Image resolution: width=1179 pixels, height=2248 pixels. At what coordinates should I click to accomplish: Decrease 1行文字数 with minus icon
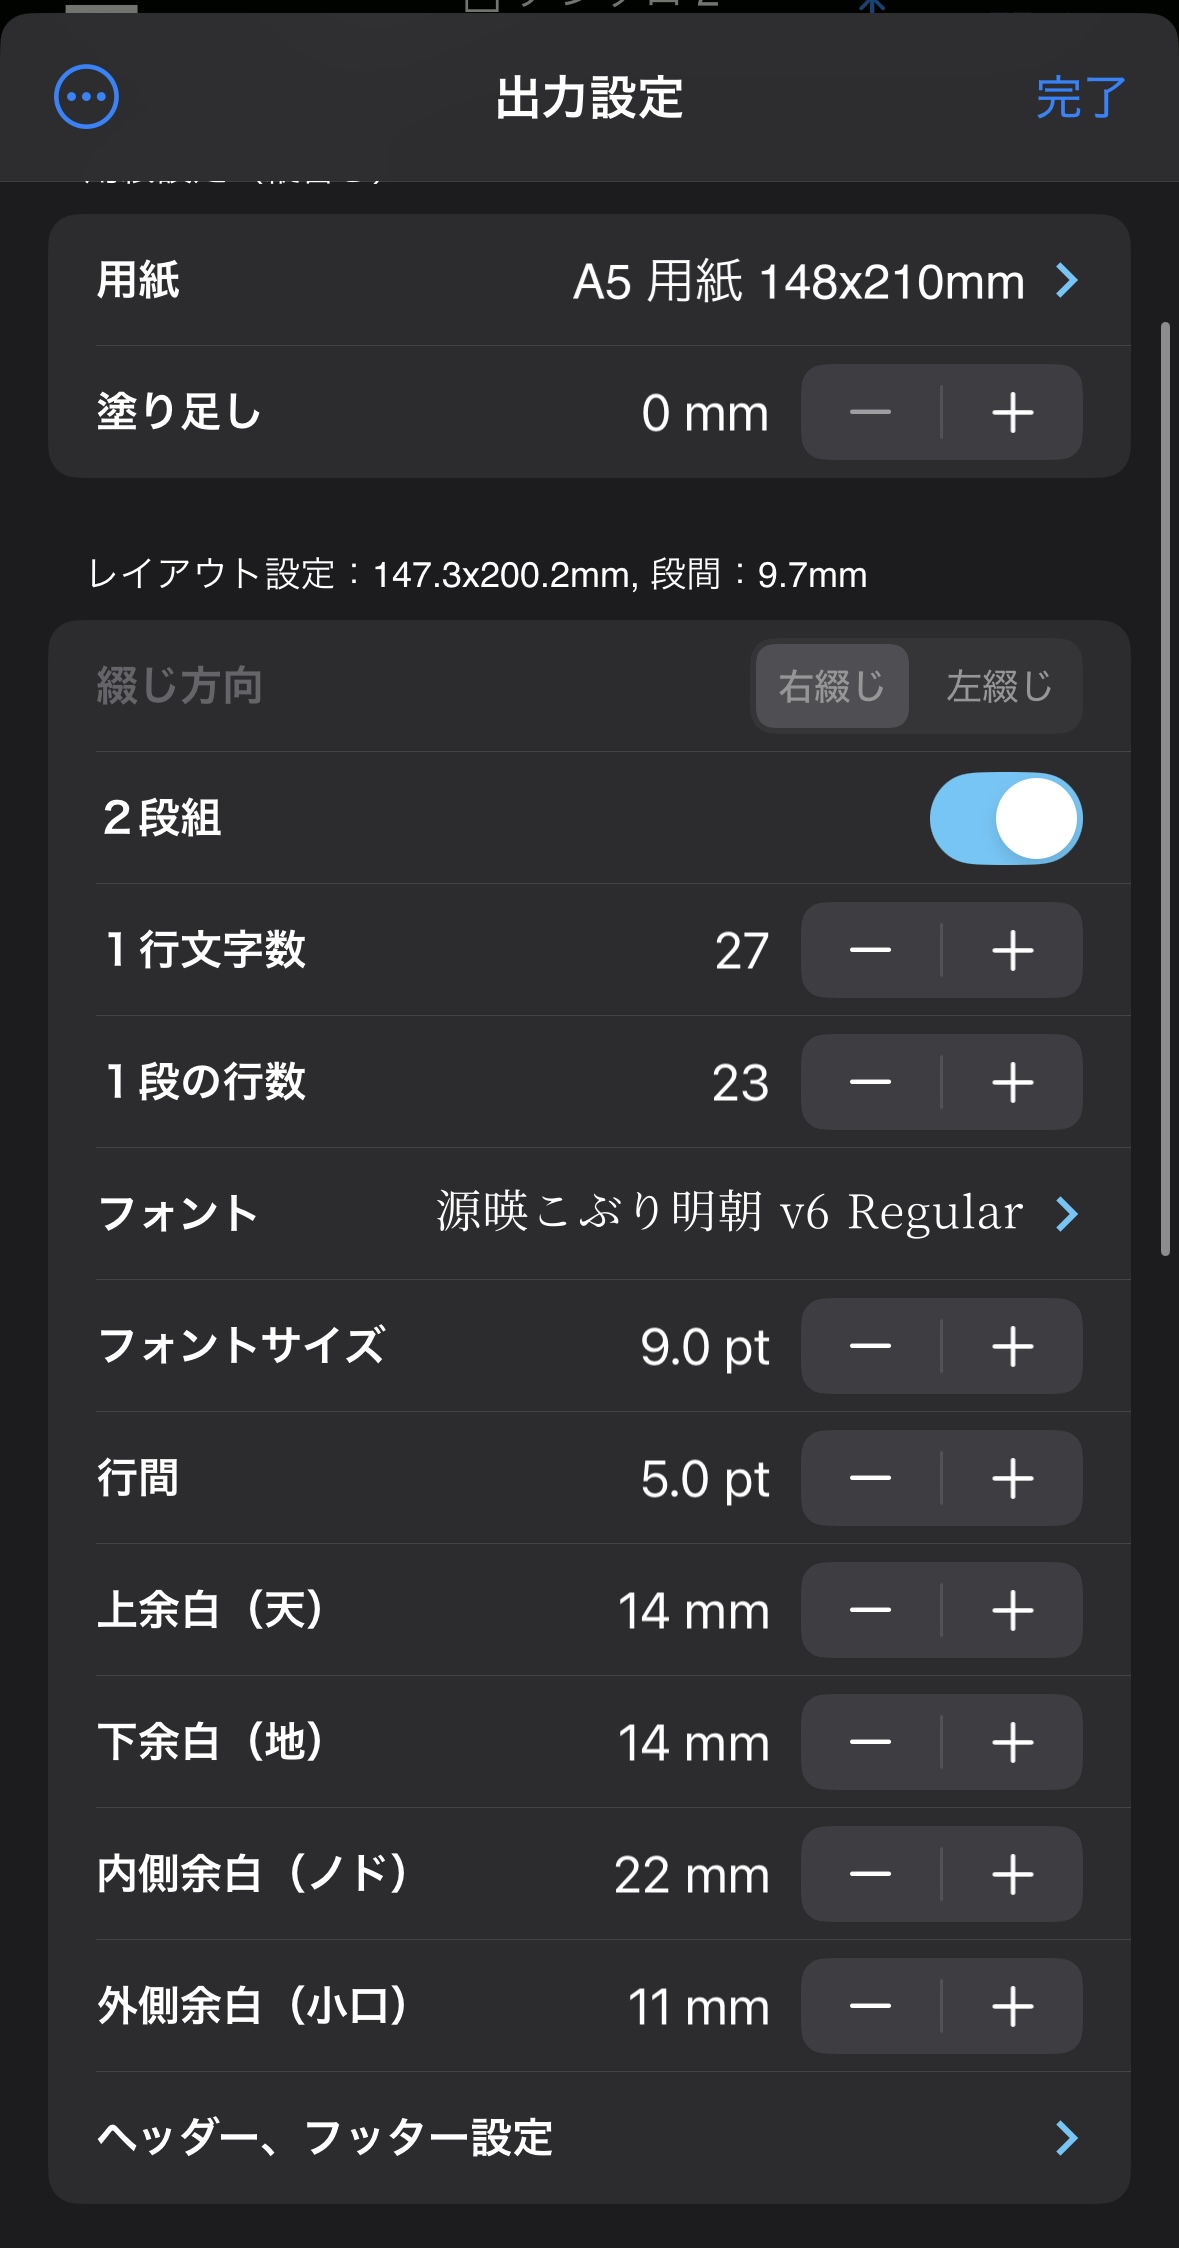[x=870, y=950]
